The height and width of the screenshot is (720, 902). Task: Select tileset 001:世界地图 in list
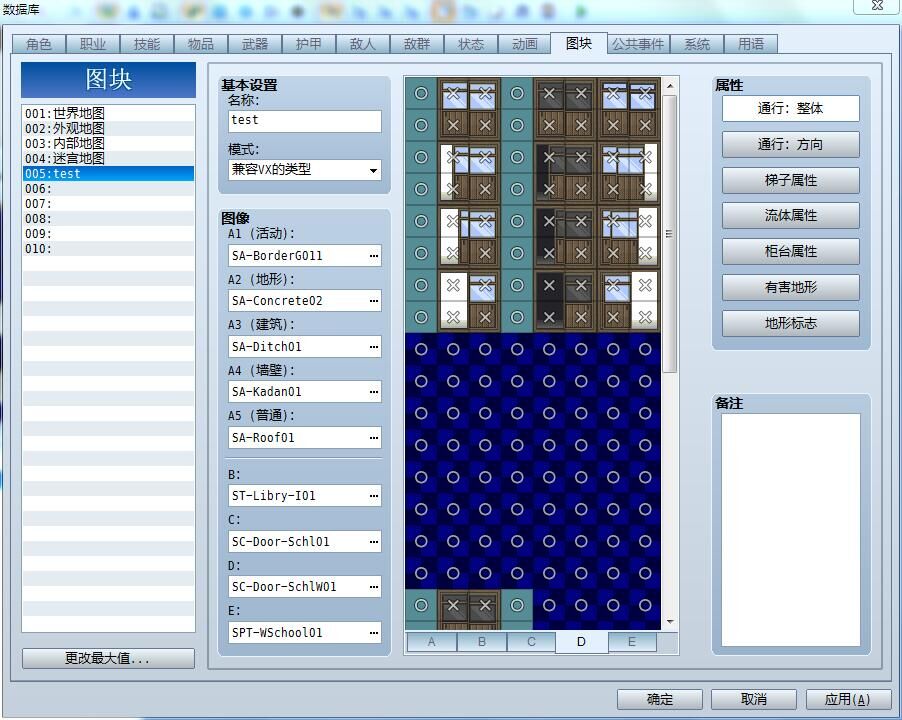[108, 113]
